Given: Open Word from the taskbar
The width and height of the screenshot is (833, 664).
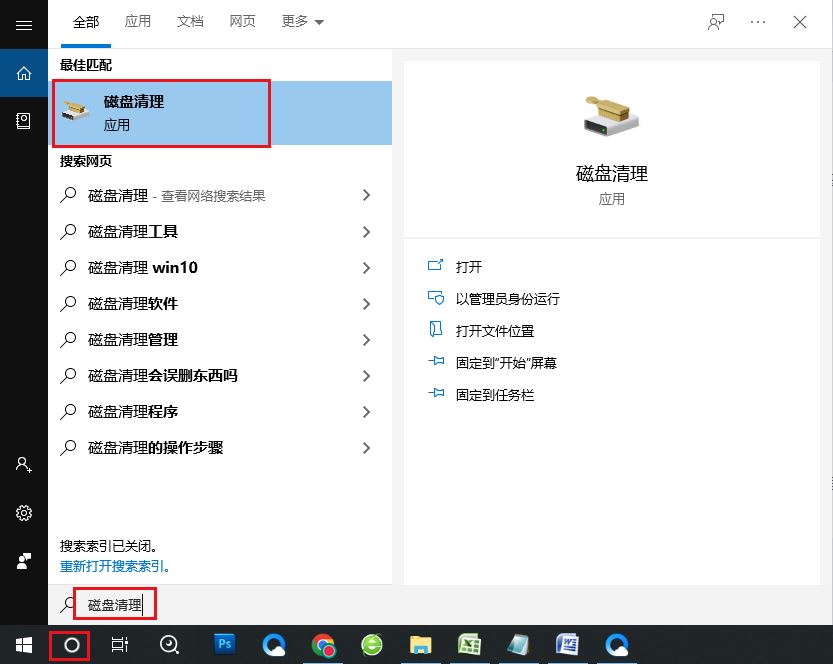Looking at the screenshot, I should [567, 644].
